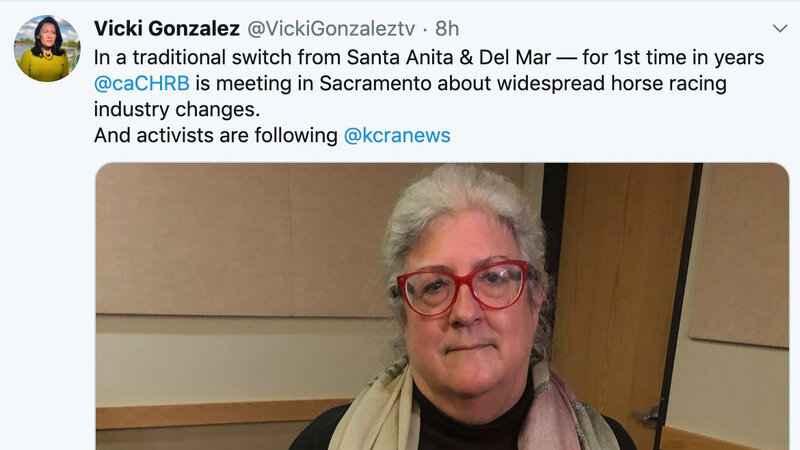Open the 8h timestamp permalink

click(x=447, y=29)
